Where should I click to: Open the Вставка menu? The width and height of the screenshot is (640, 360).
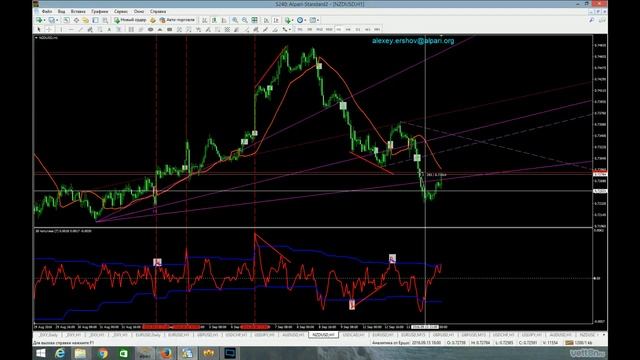pos(78,11)
